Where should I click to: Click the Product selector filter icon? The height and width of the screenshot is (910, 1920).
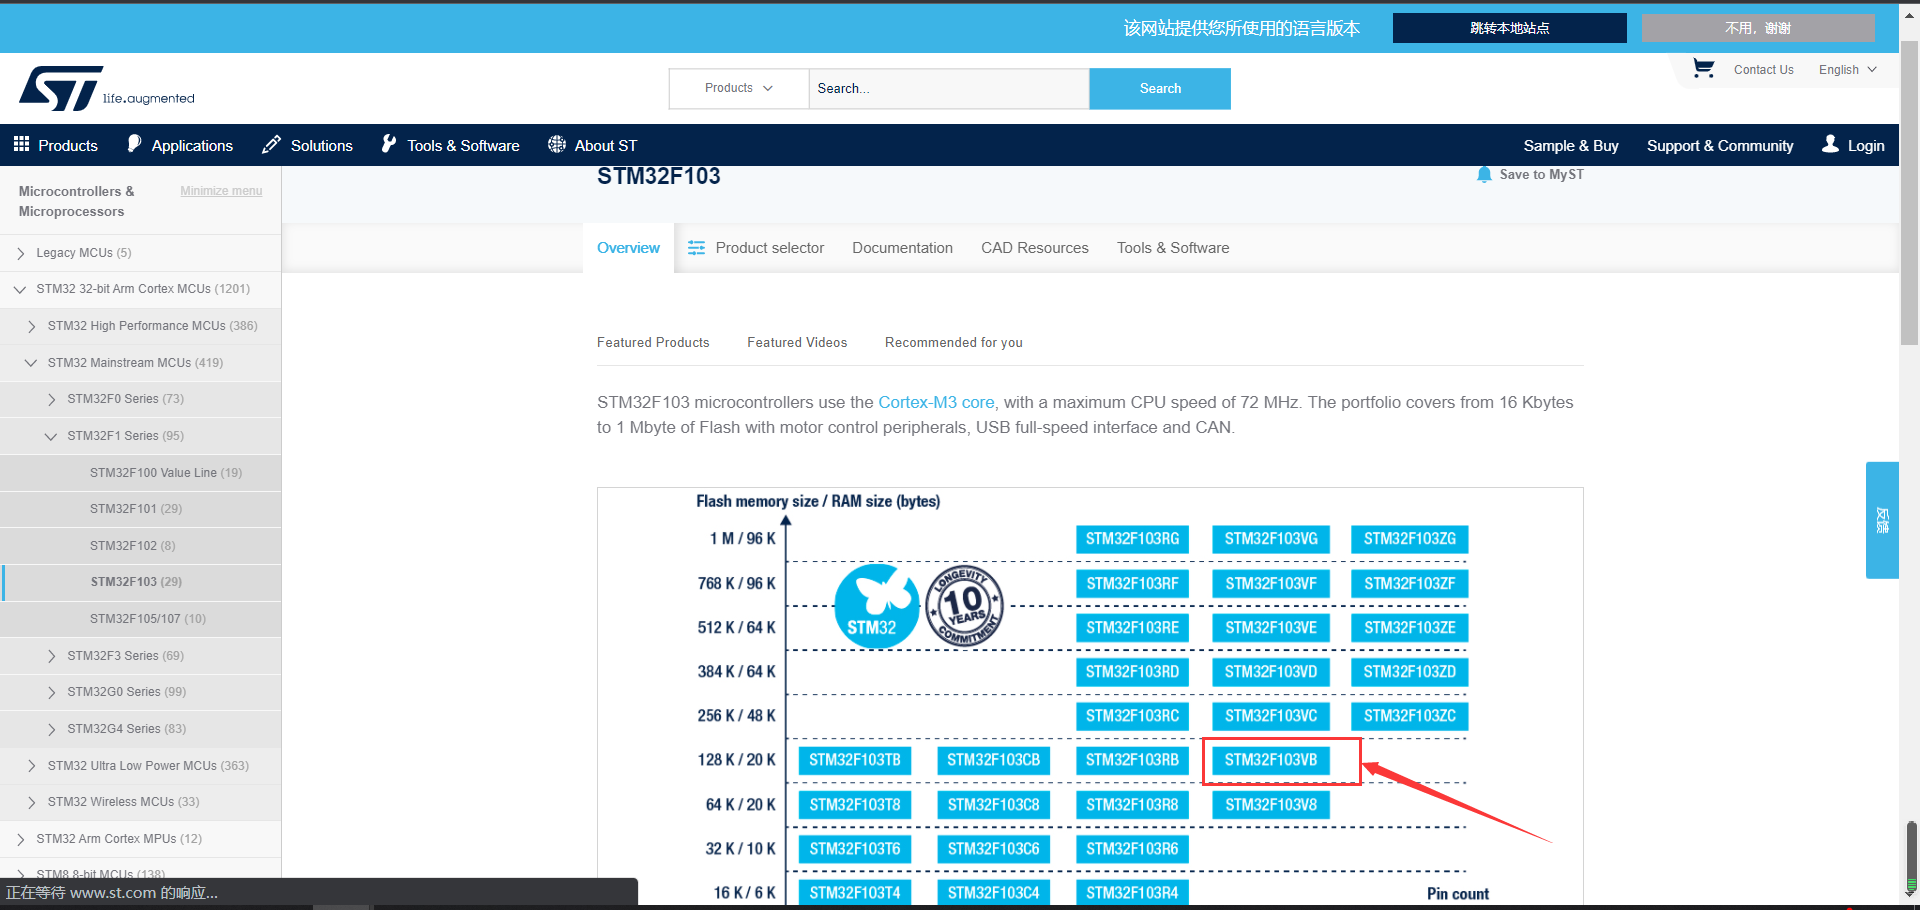coord(697,248)
